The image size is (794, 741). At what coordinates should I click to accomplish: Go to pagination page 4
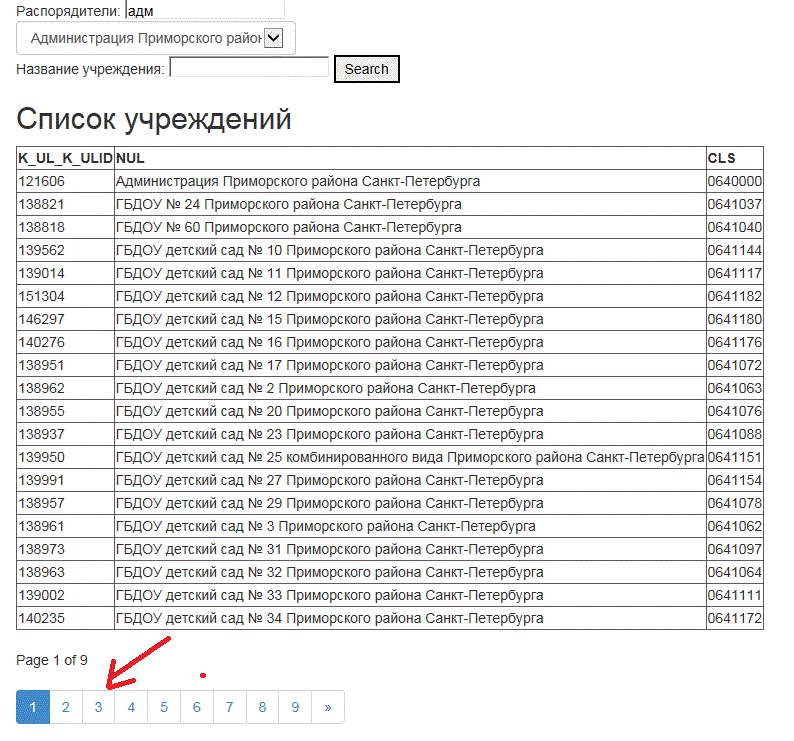tap(131, 707)
